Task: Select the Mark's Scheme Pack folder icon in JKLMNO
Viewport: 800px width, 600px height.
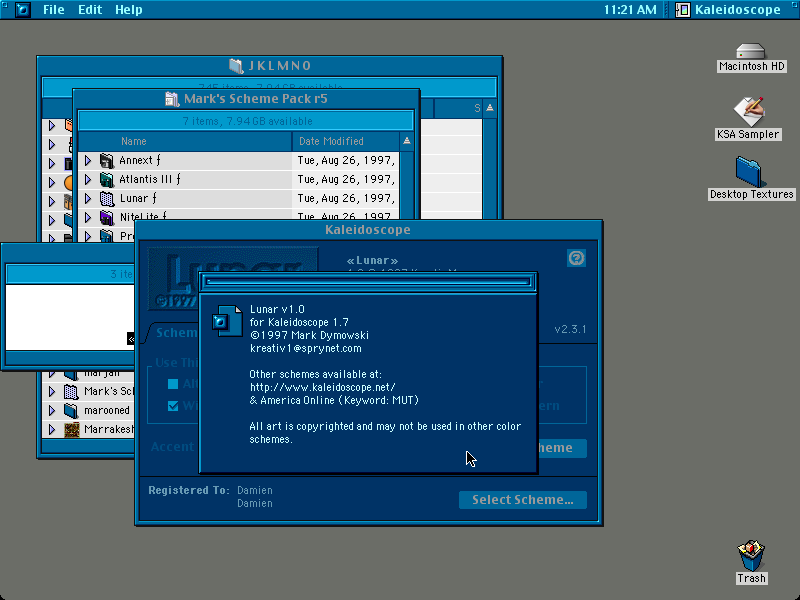Action: click(x=71, y=392)
